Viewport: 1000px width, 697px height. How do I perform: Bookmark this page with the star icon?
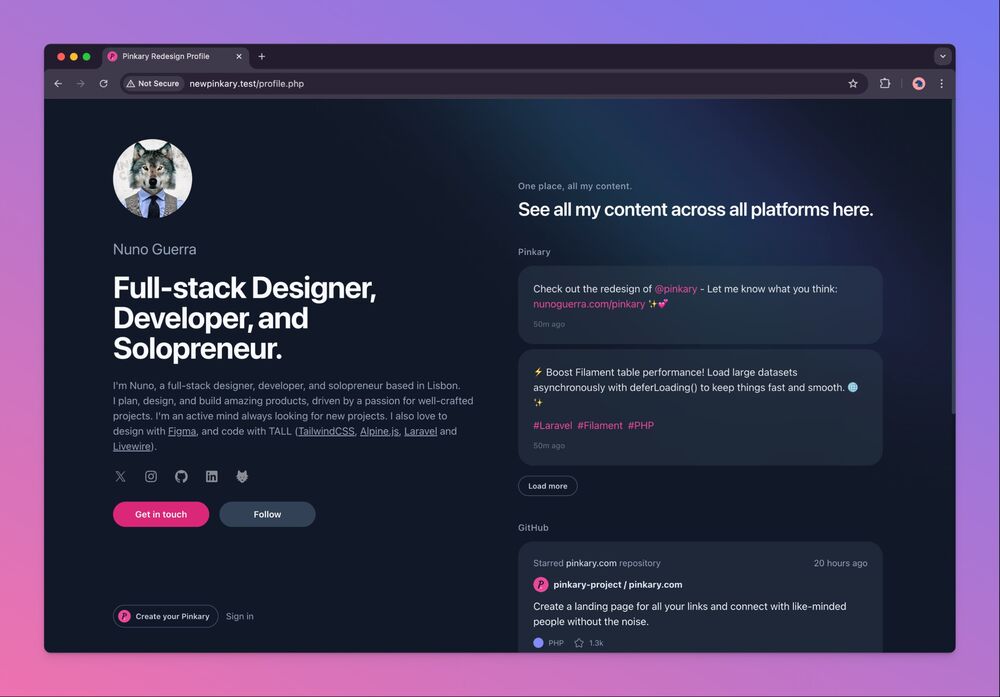[853, 84]
